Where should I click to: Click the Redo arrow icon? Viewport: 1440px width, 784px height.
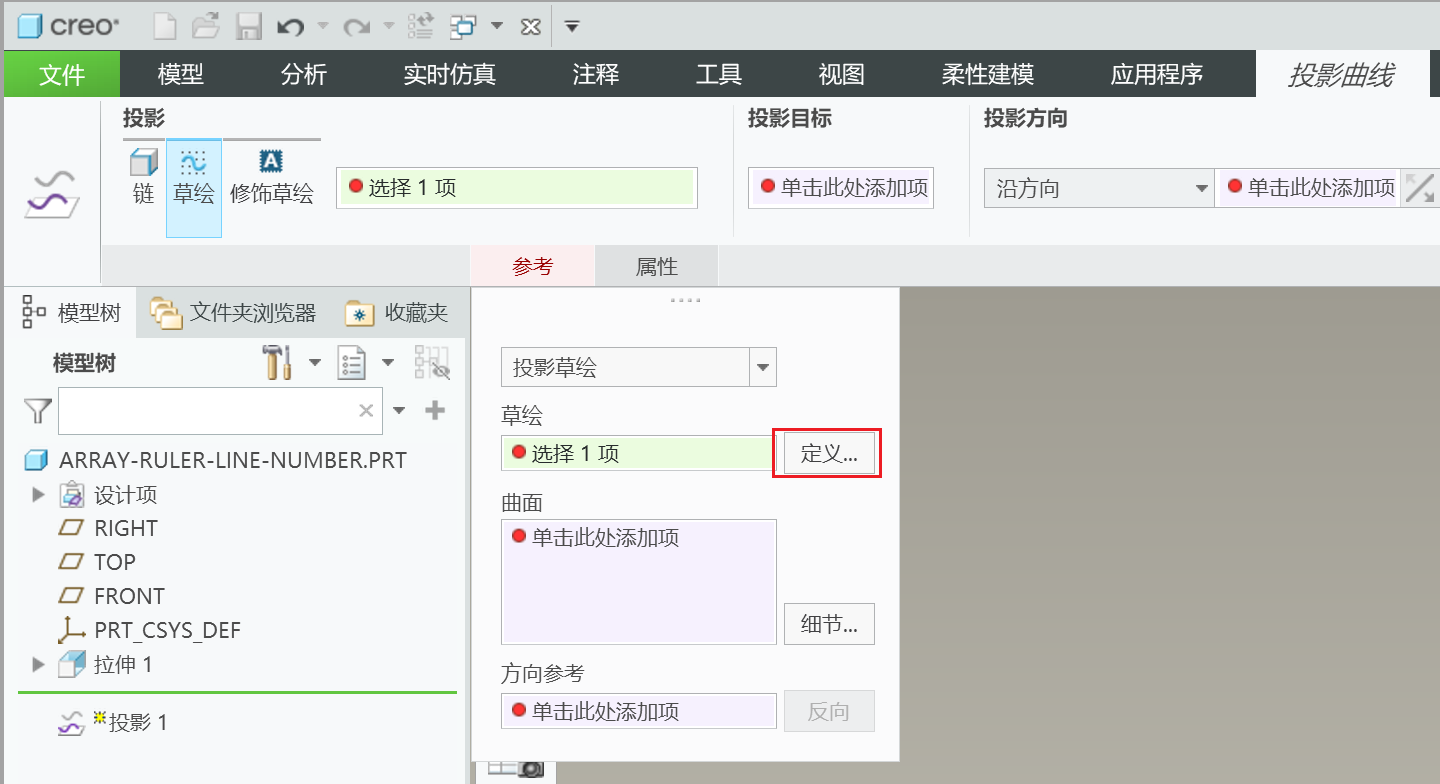click(357, 26)
